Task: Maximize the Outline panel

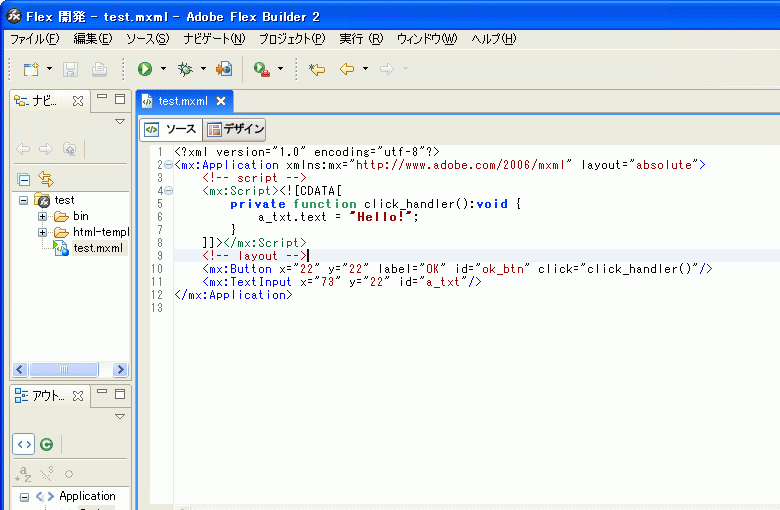Action: point(120,394)
